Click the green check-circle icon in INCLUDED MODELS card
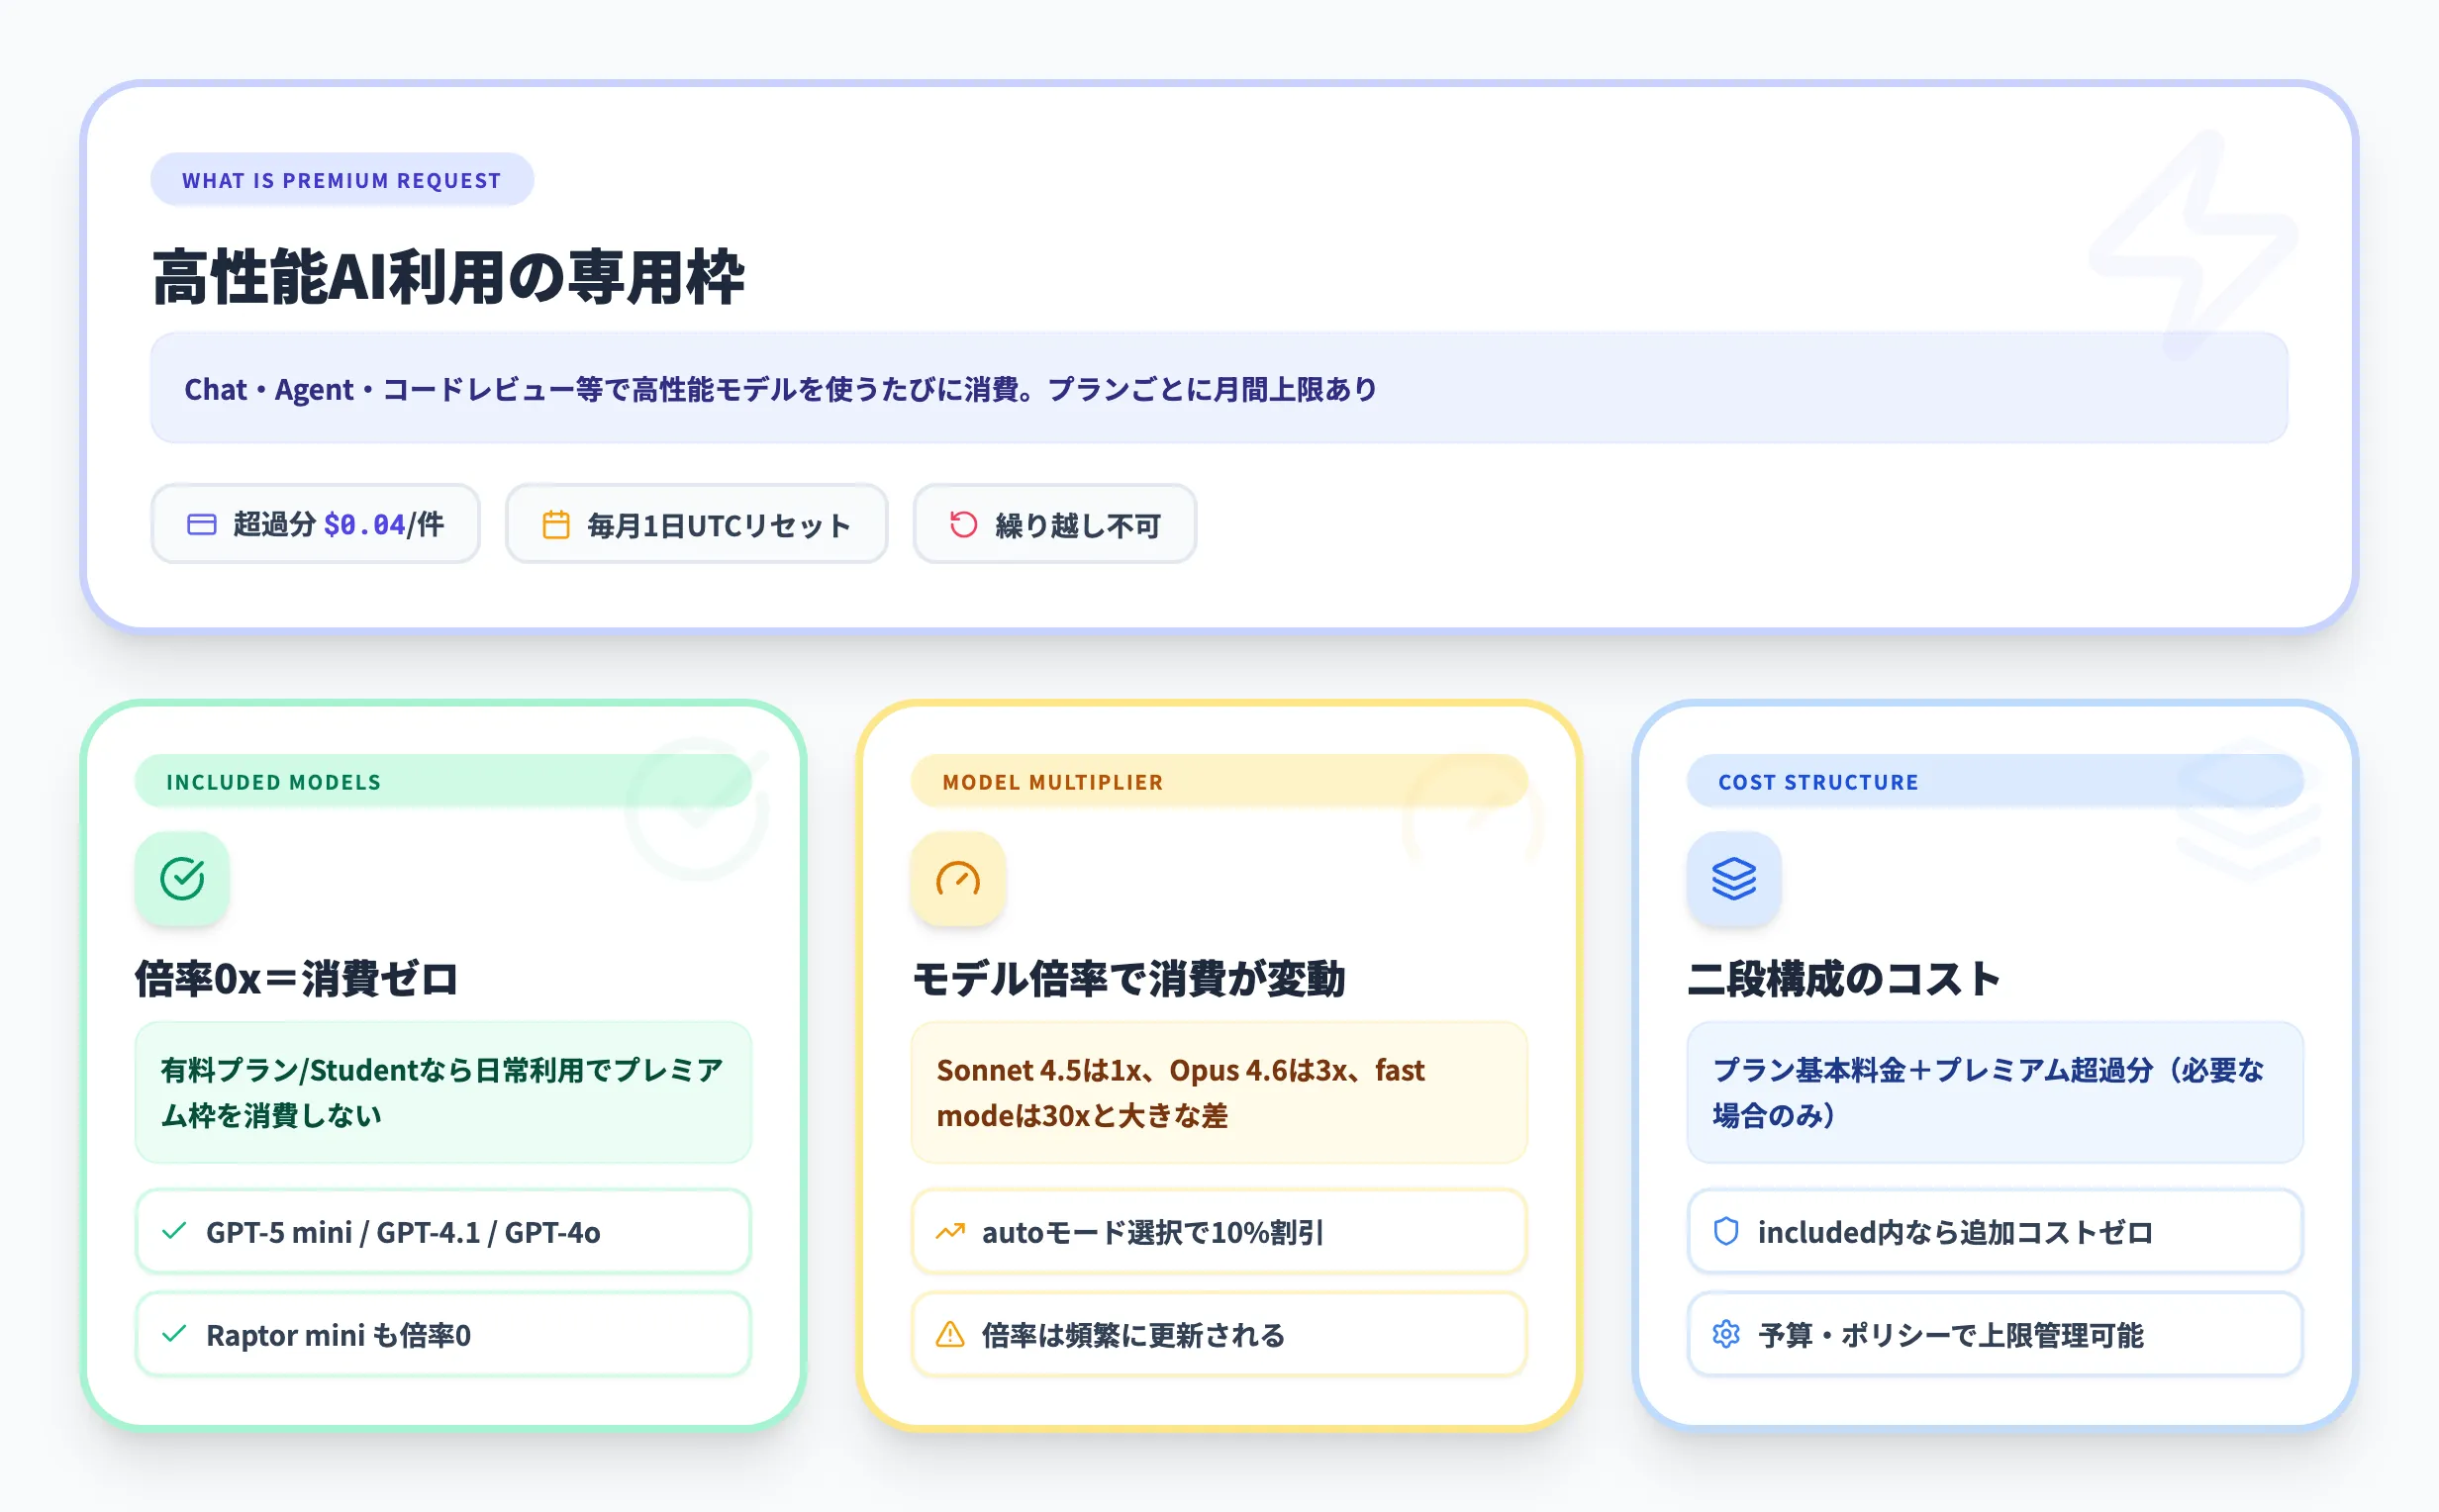Screen dimensions: 2439x1512 (x=181, y=879)
